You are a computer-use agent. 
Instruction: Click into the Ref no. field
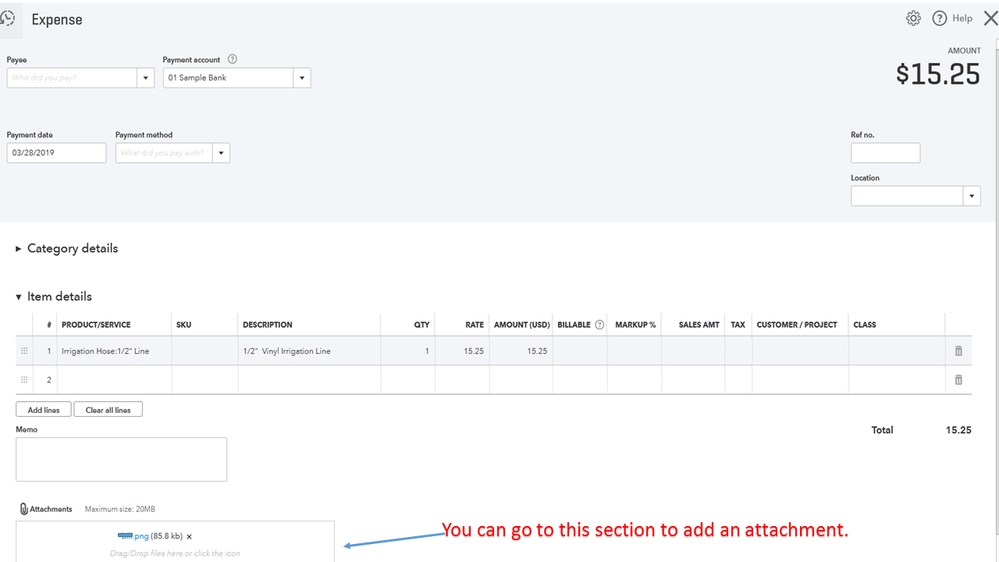click(885, 153)
